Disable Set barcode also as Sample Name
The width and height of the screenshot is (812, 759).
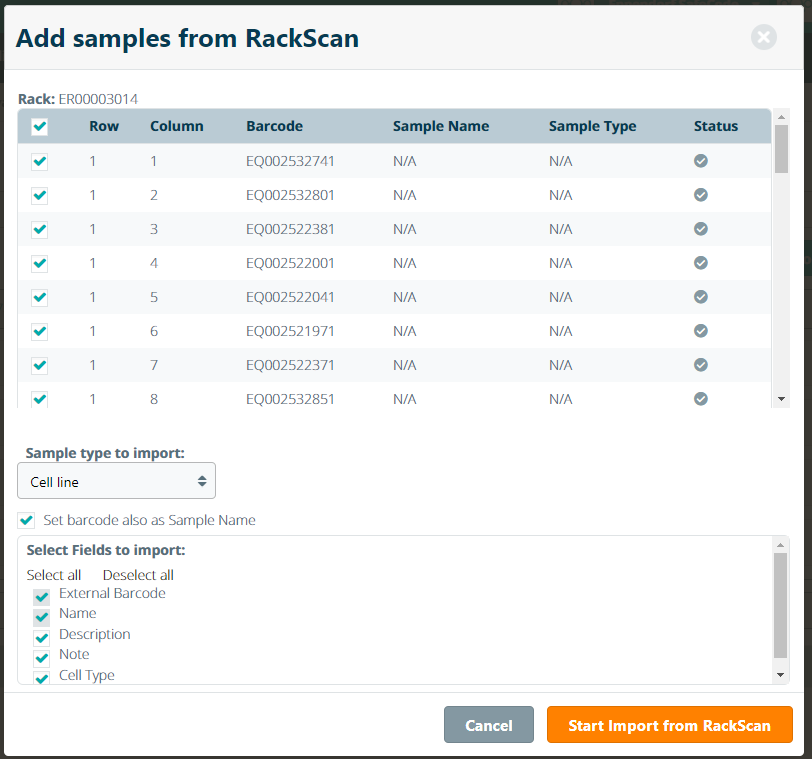(27, 521)
